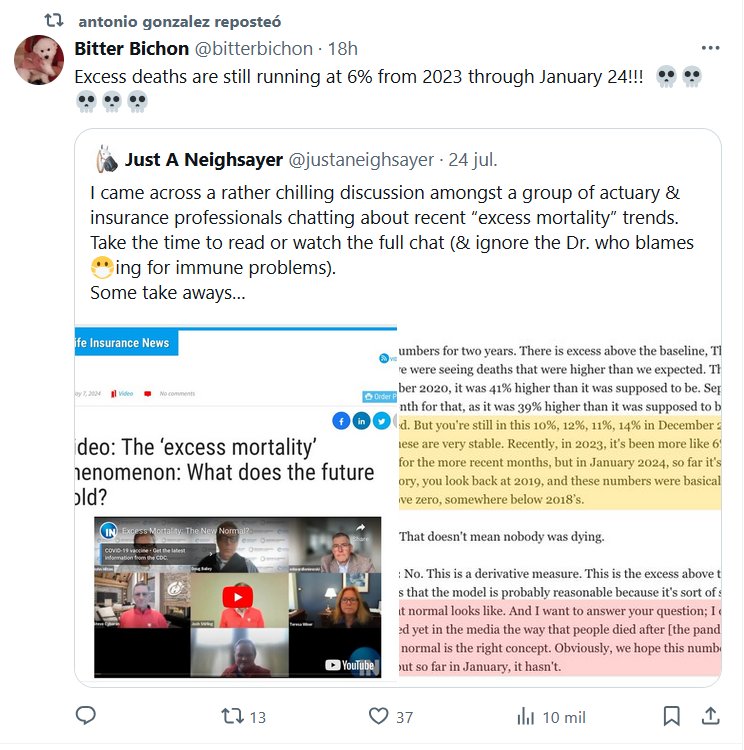
Task: Click the LinkedIn share icon in the article
Action: coord(361,421)
